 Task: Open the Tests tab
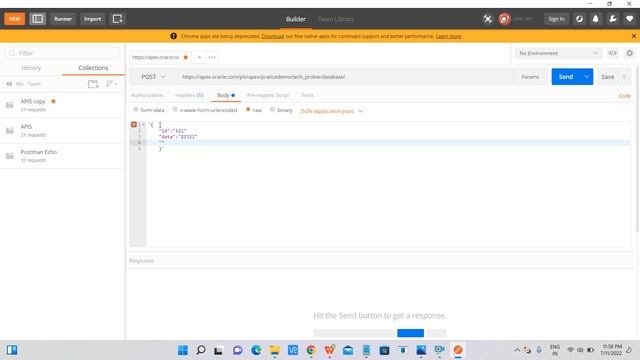308,95
